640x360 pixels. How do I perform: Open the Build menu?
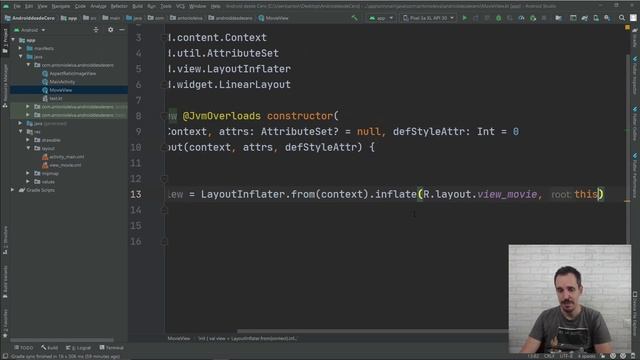coord(138,6)
